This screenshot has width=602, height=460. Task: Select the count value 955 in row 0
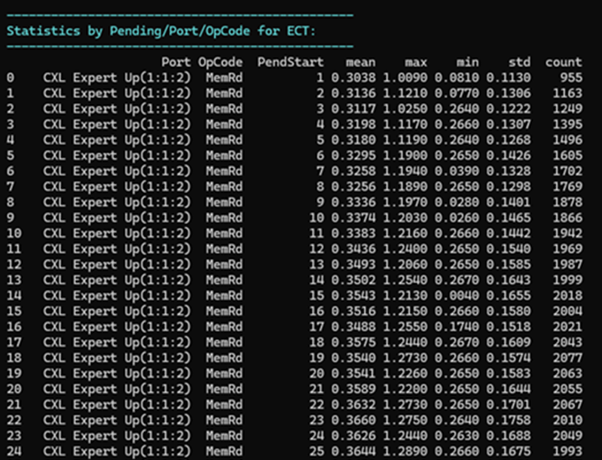pyautogui.click(x=570, y=76)
